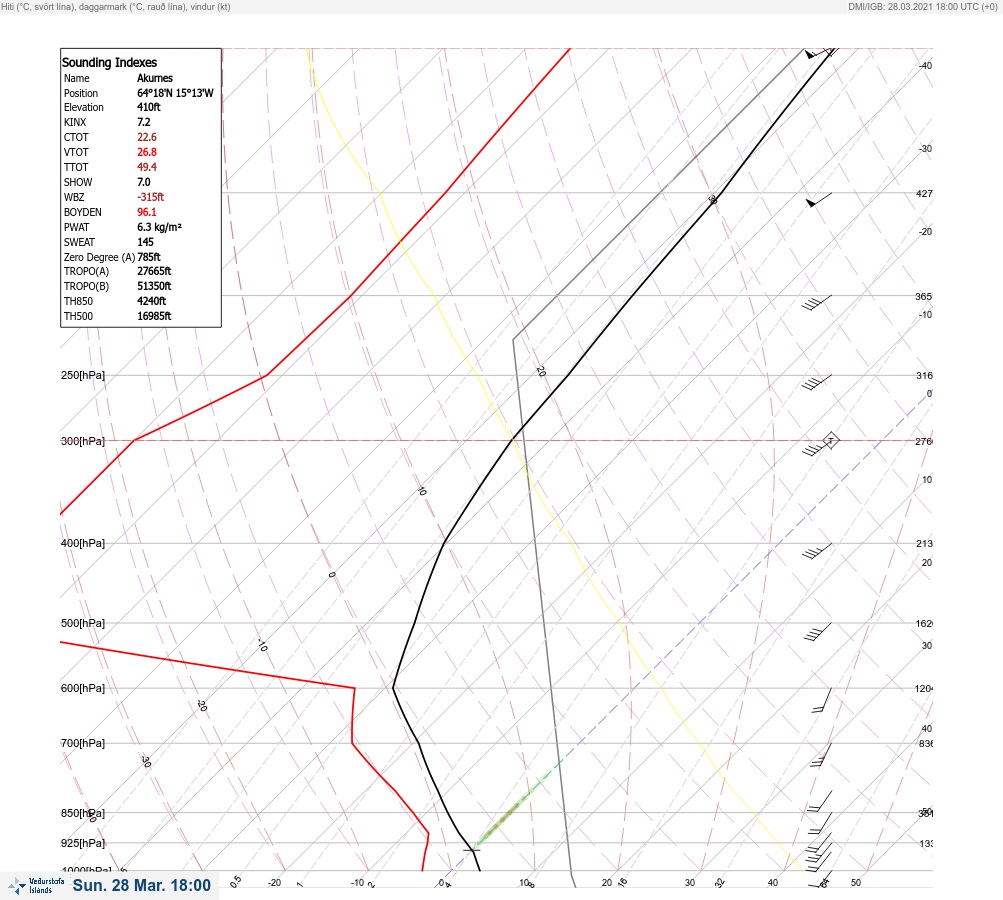Click the '316' height label on right axis
The image size is (1003, 900).
924,375
